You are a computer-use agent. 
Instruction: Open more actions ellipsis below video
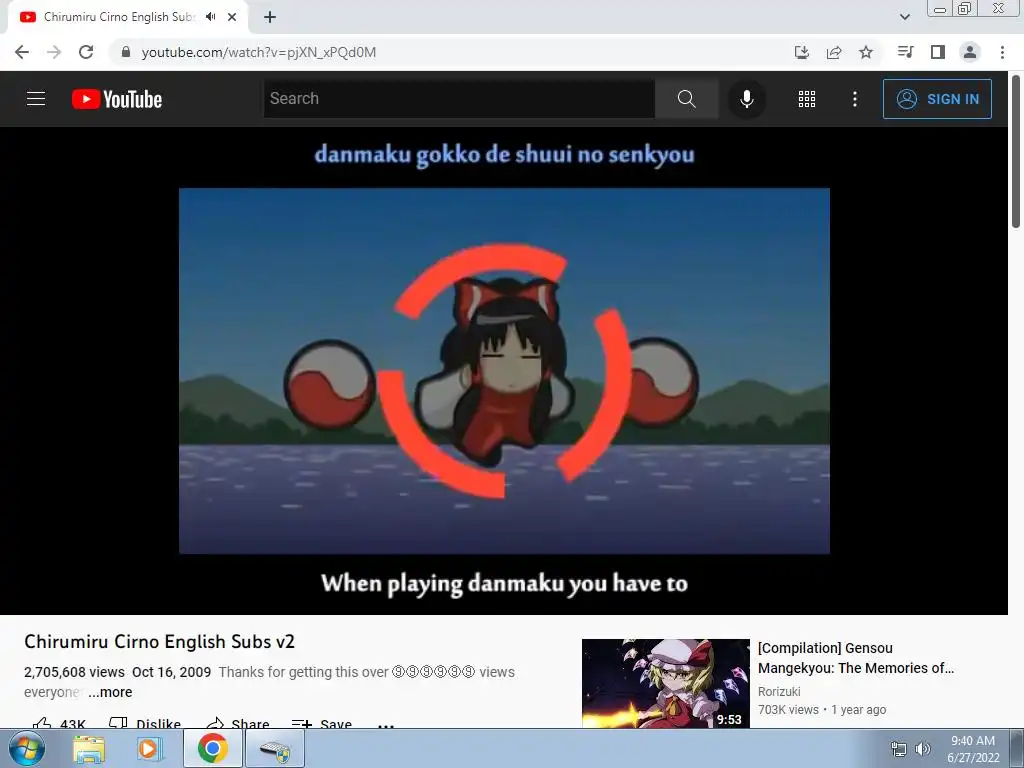pos(386,724)
